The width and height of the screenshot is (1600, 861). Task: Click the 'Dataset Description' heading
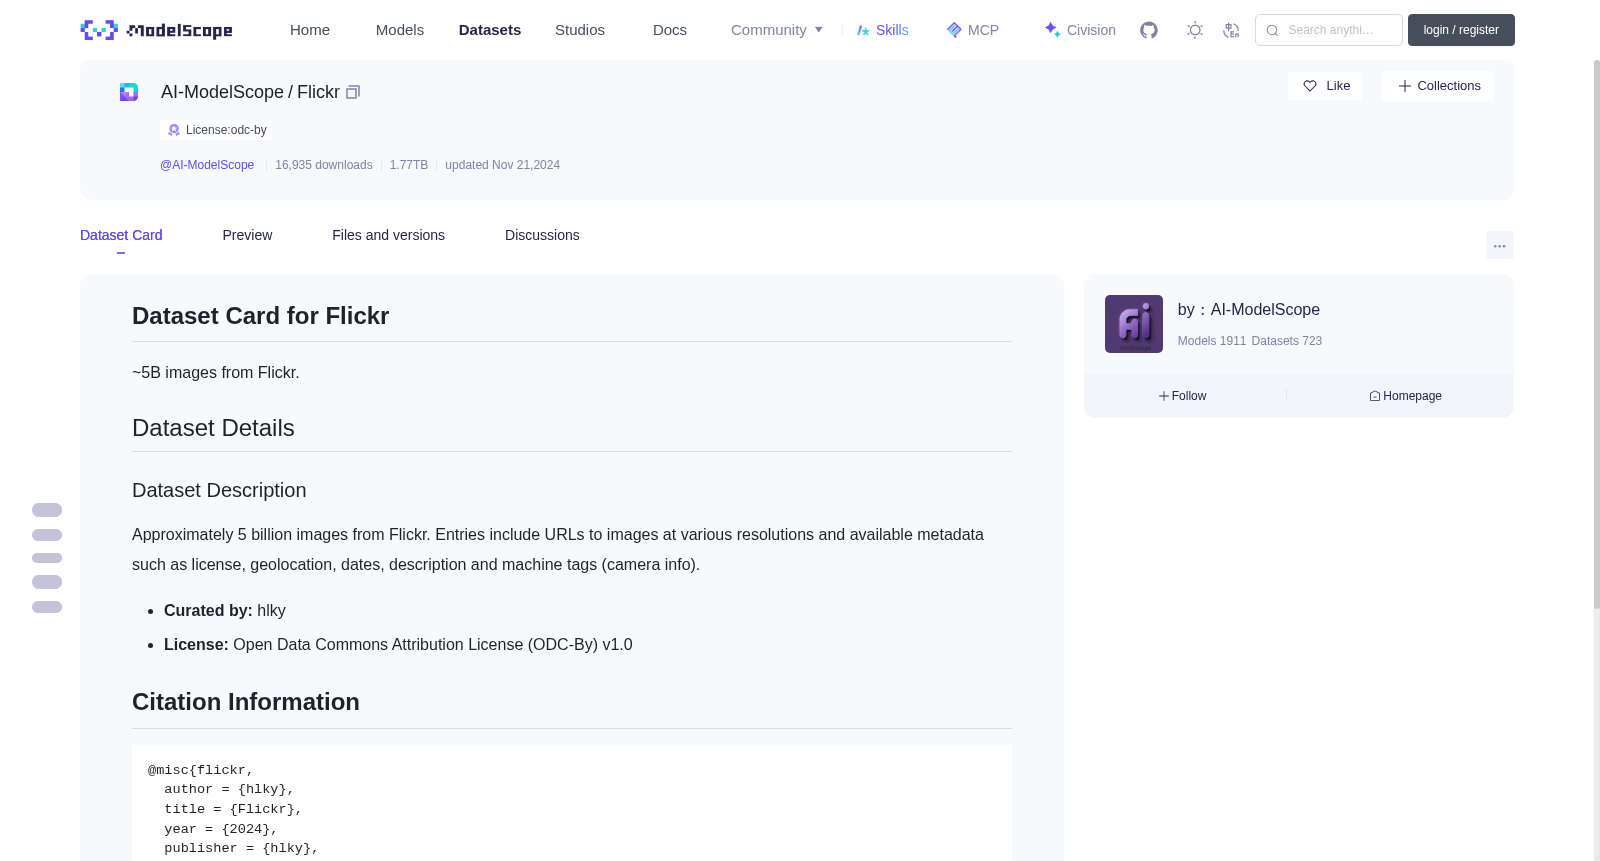(219, 490)
